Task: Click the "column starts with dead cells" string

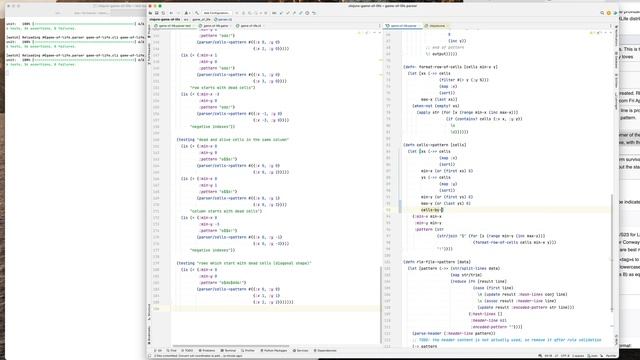Action: coord(226,211)
